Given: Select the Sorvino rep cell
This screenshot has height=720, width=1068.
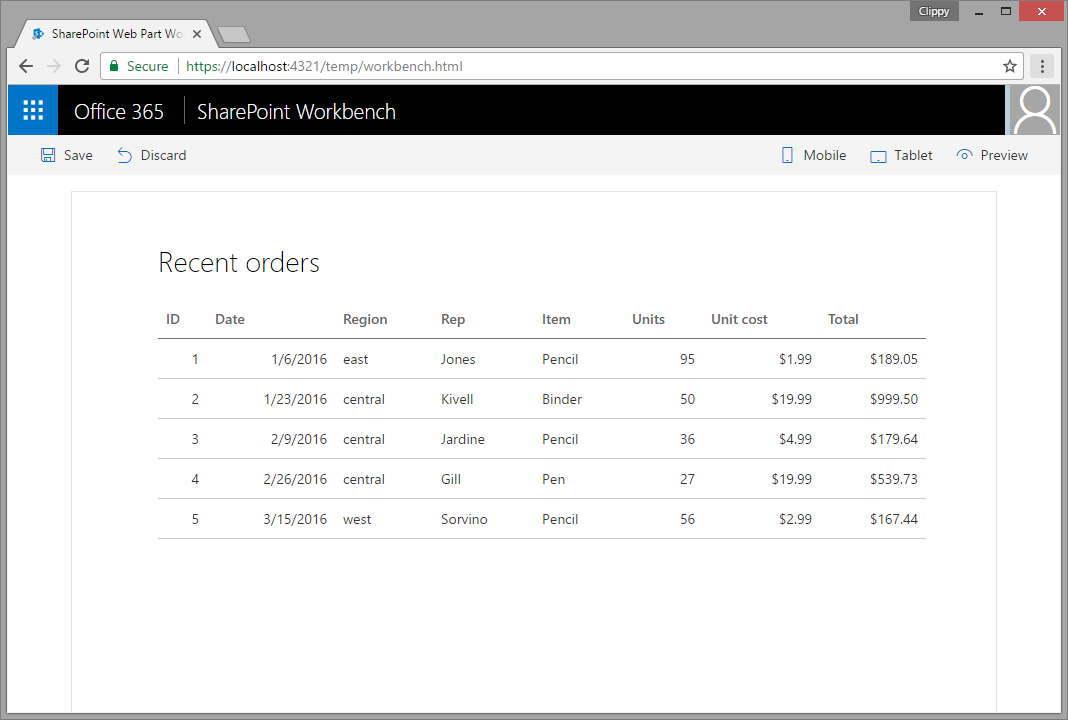Looking at the screenshot, I should click(464, 519).
